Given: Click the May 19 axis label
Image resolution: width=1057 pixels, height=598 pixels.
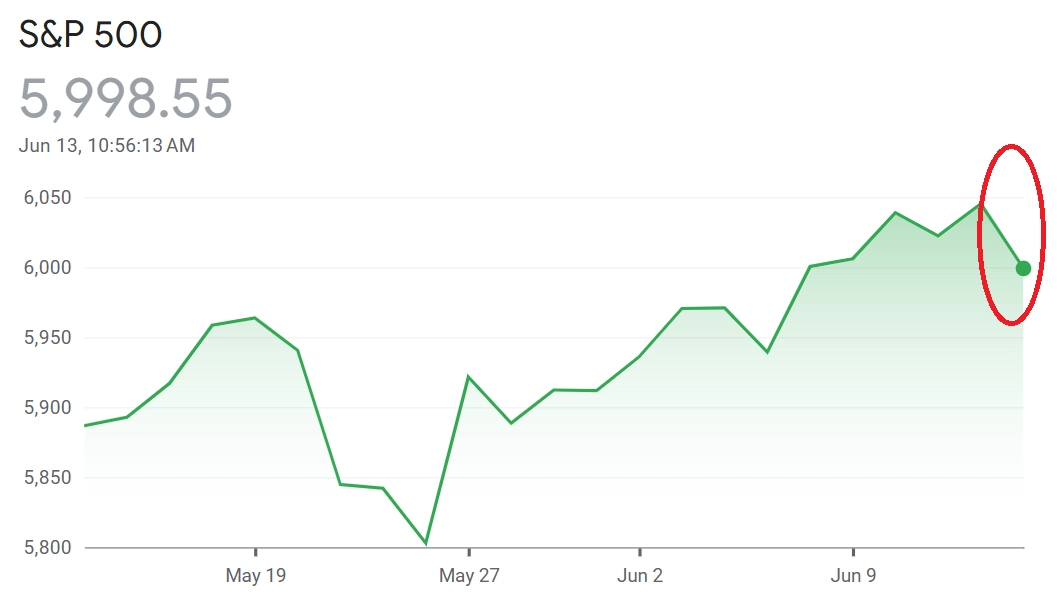Looking at the screenshot, I should 255,575.
